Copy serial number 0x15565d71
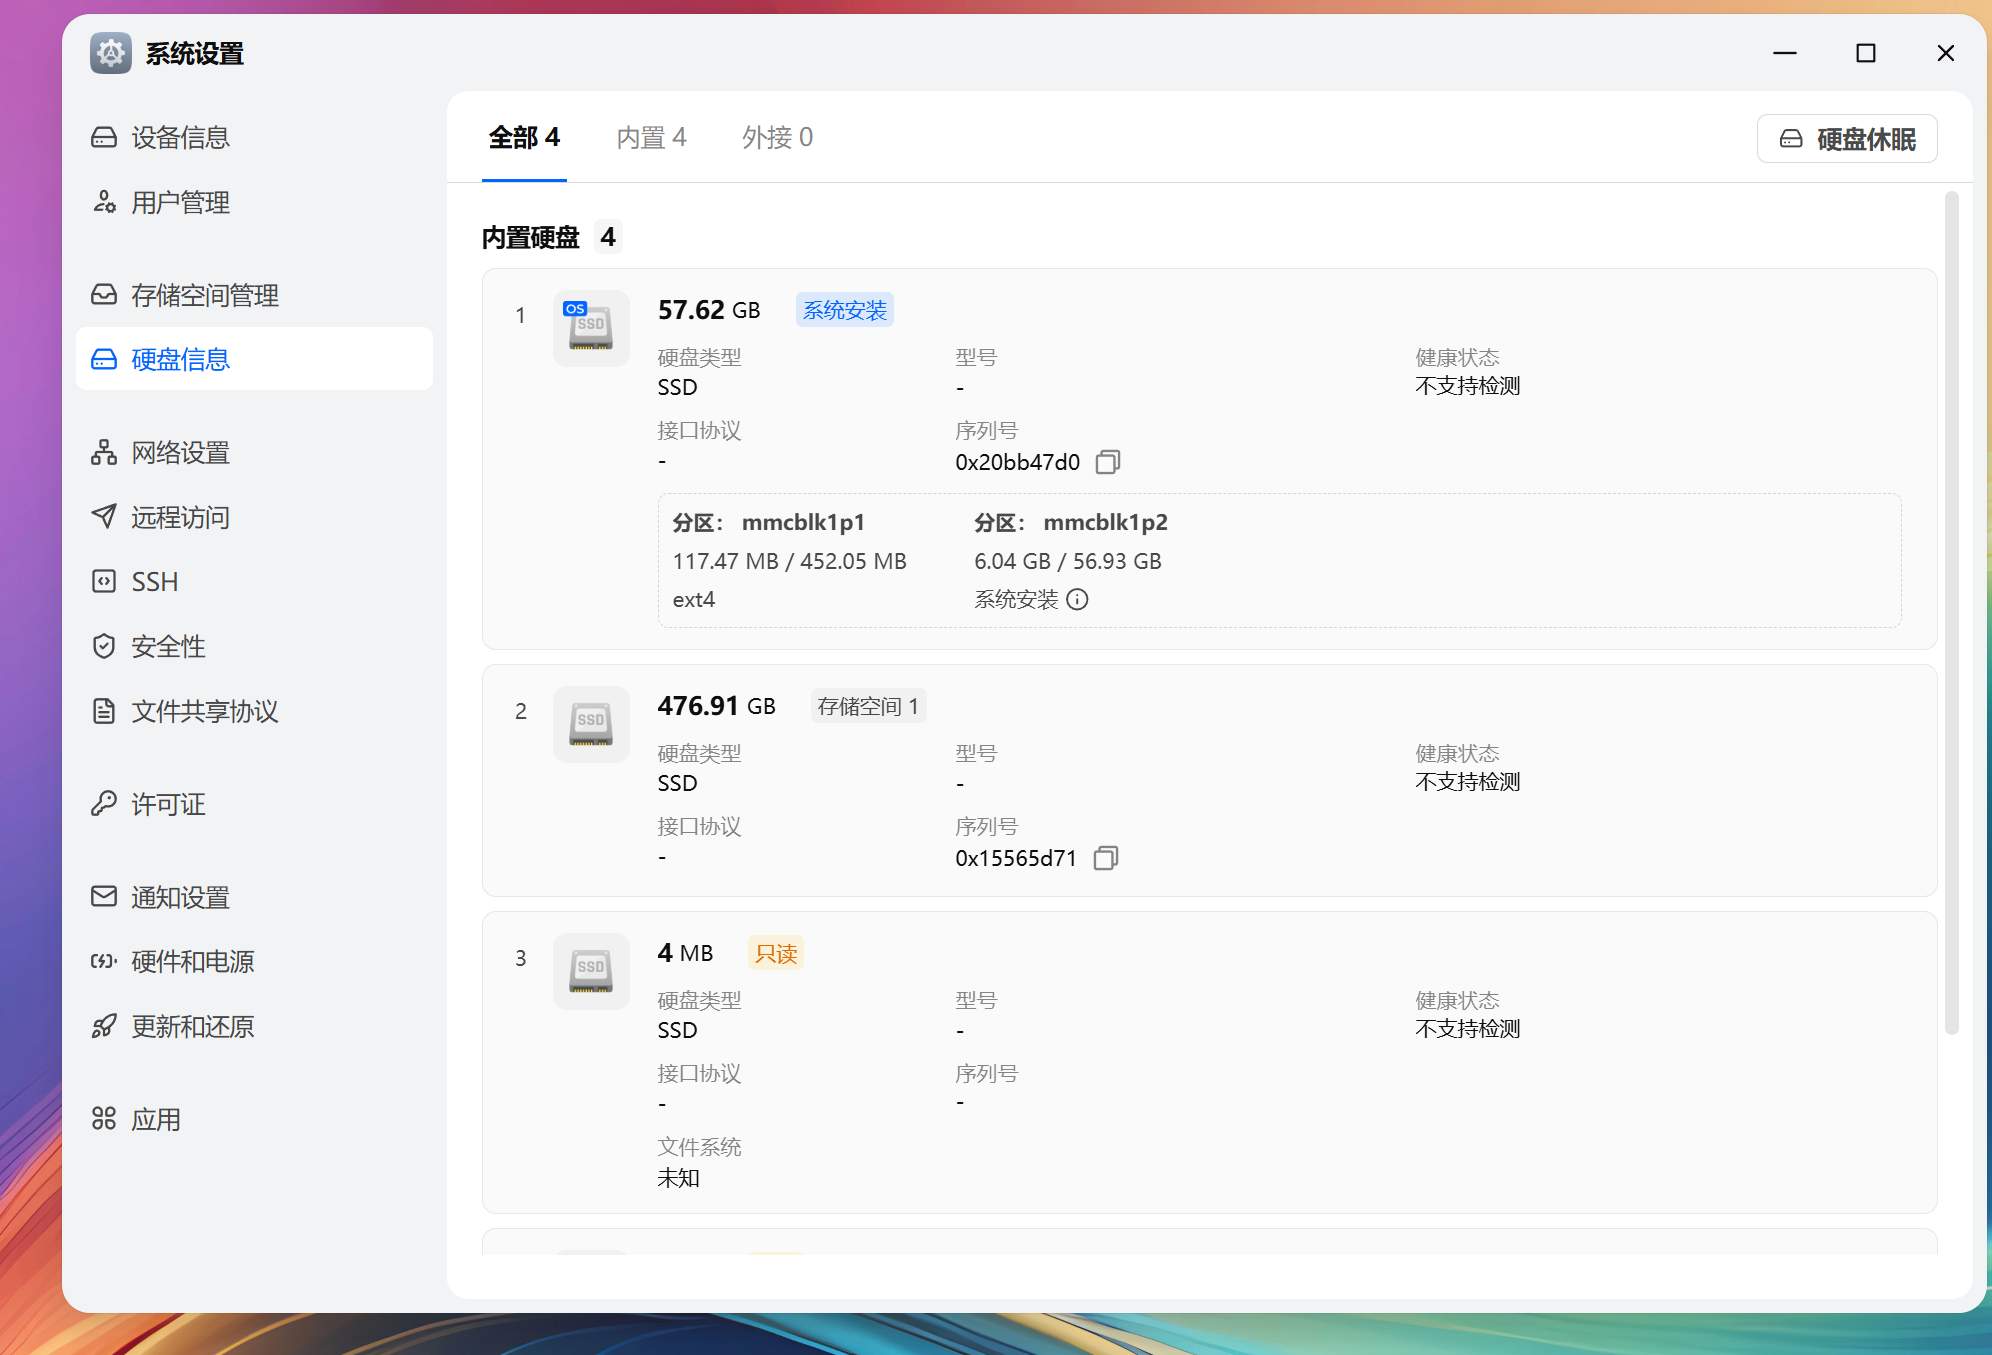Image resolution: width=1992 pixels, height=1355 pixels. pyautogui.click(x=1105, y=858)
